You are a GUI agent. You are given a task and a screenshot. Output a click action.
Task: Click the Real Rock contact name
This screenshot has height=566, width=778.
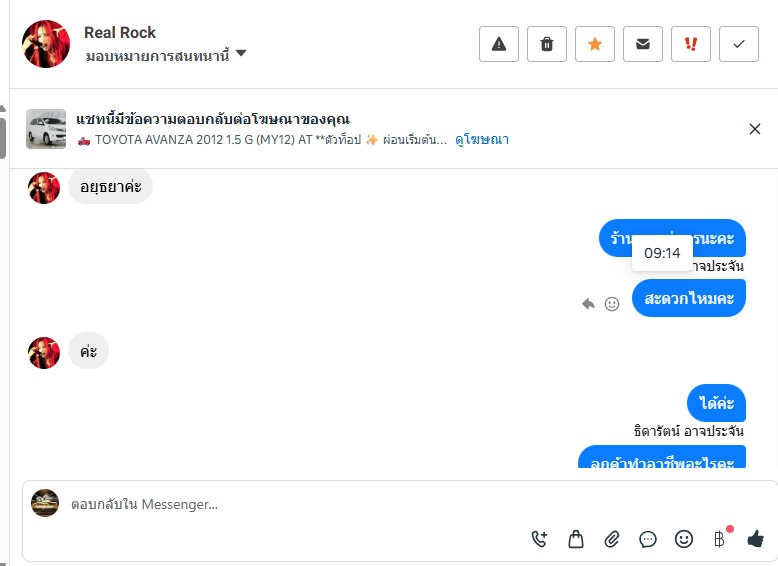pyautogui.click(x=120, y=33)
